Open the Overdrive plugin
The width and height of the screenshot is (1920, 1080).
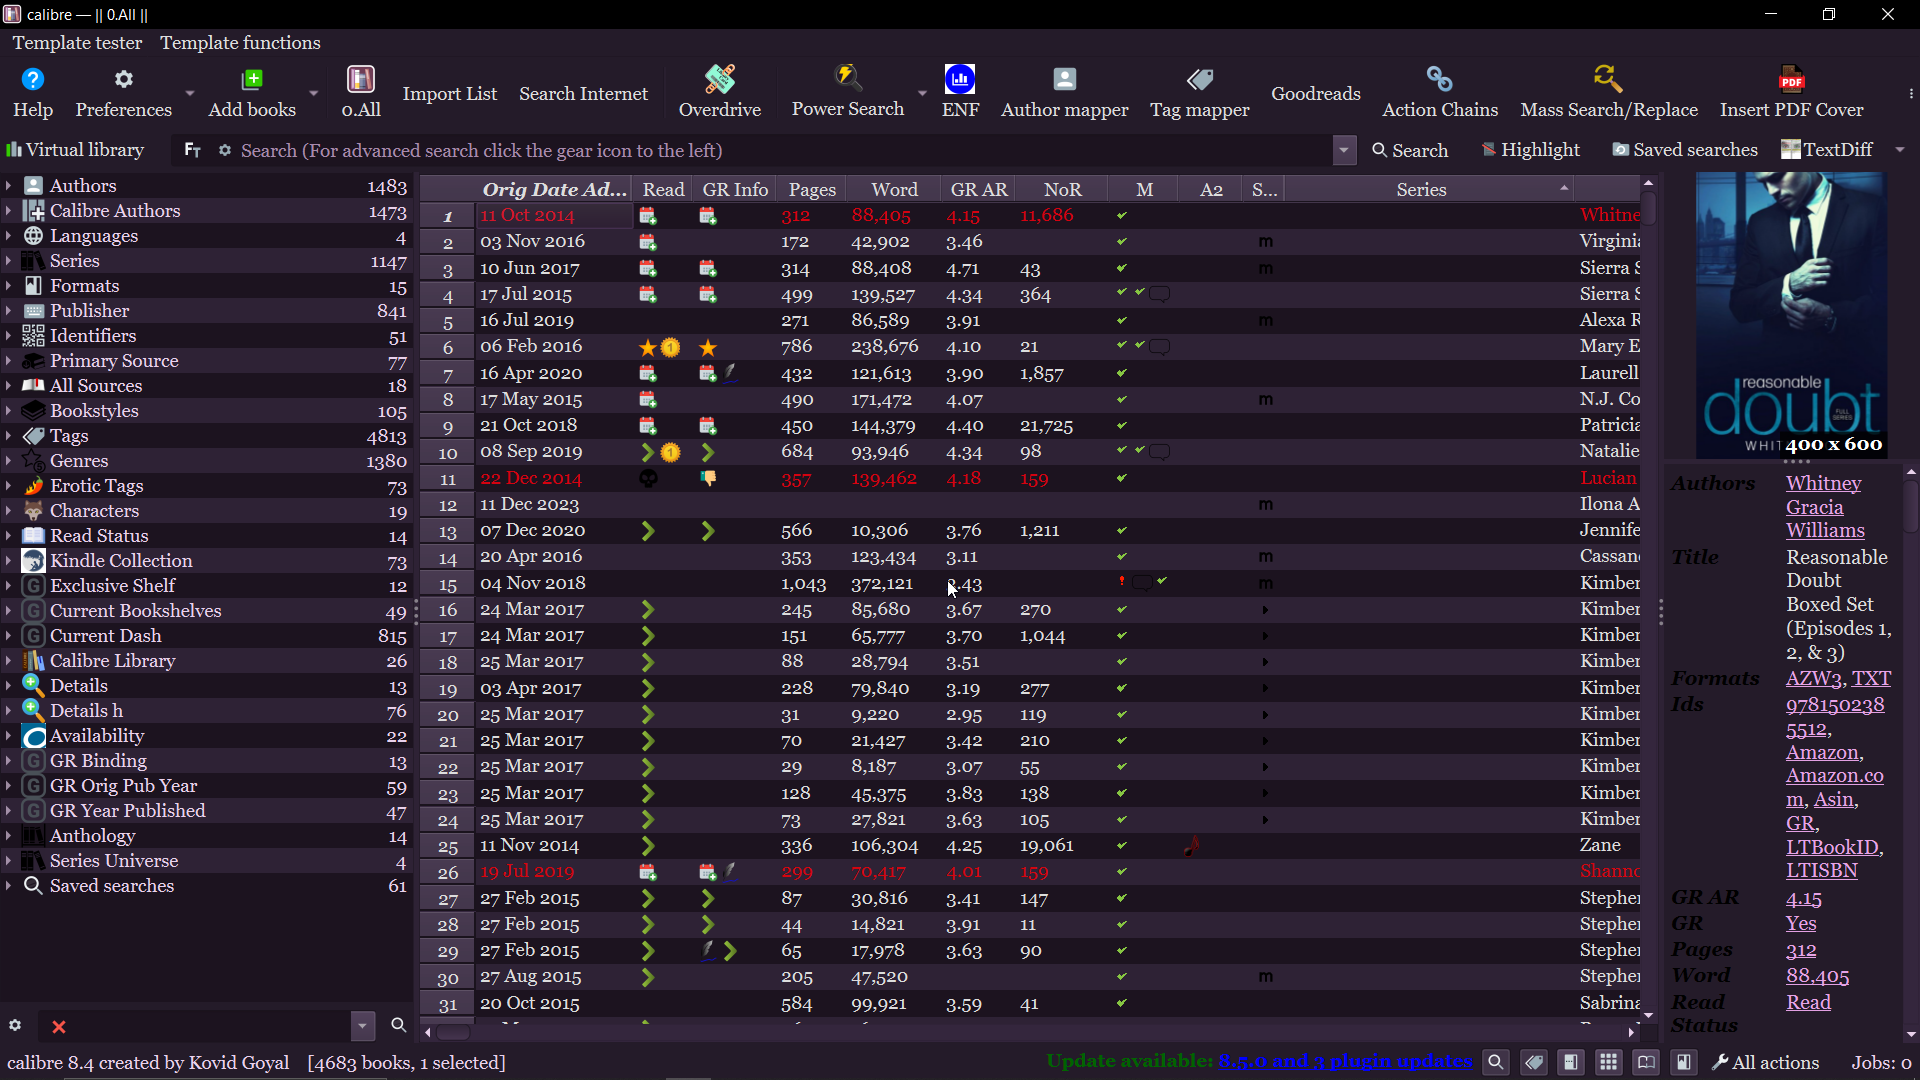click(719, 91)
